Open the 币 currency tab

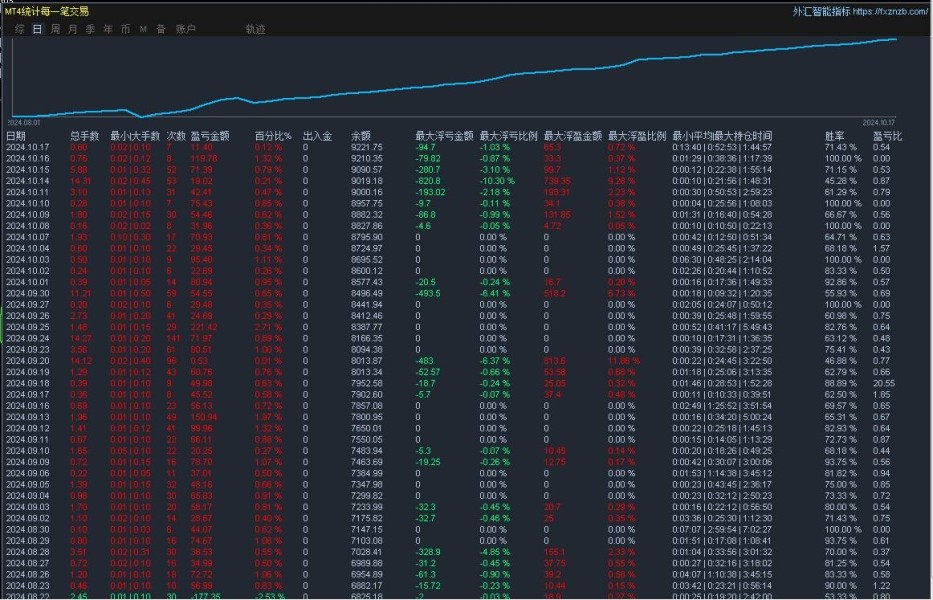125,29
